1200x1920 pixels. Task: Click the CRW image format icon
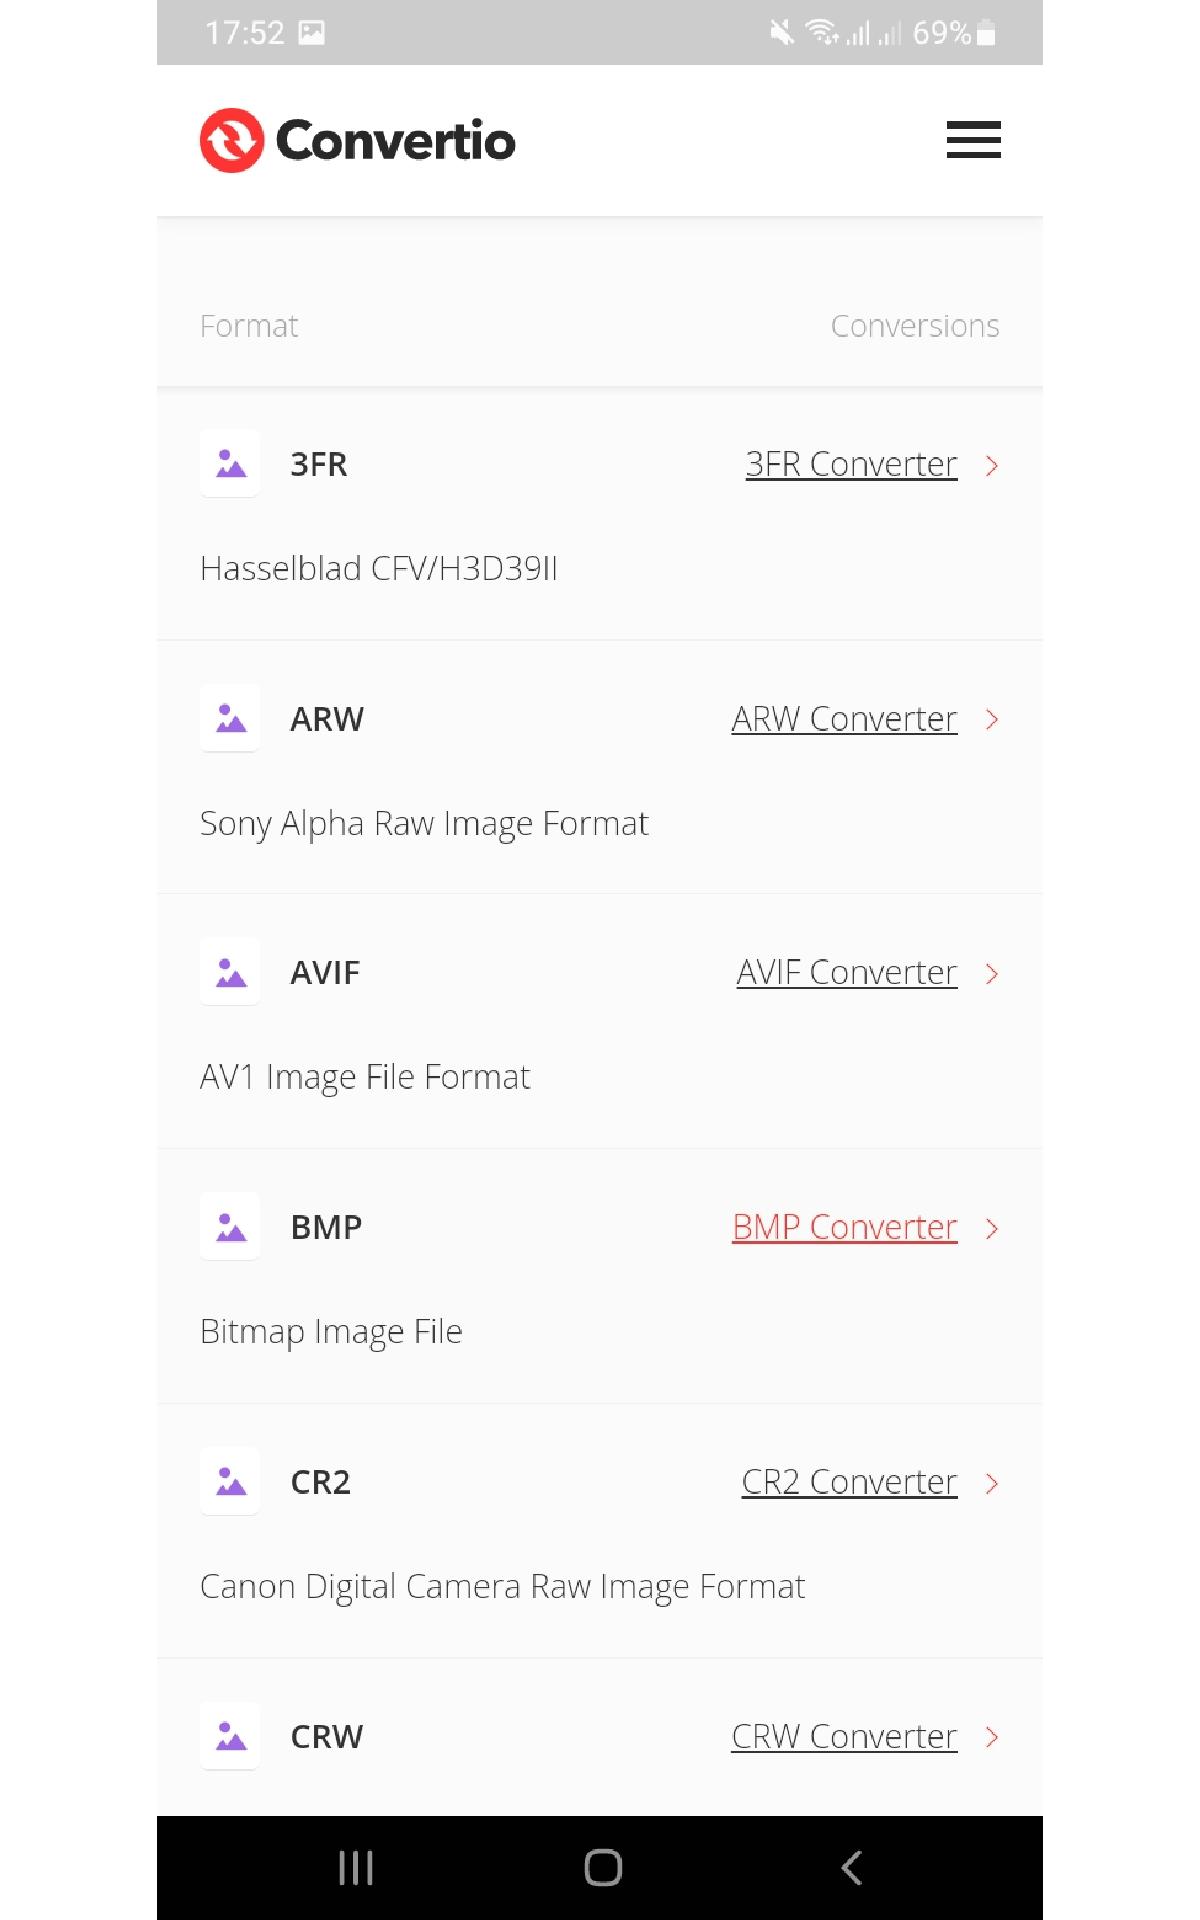click(231, 1736)
